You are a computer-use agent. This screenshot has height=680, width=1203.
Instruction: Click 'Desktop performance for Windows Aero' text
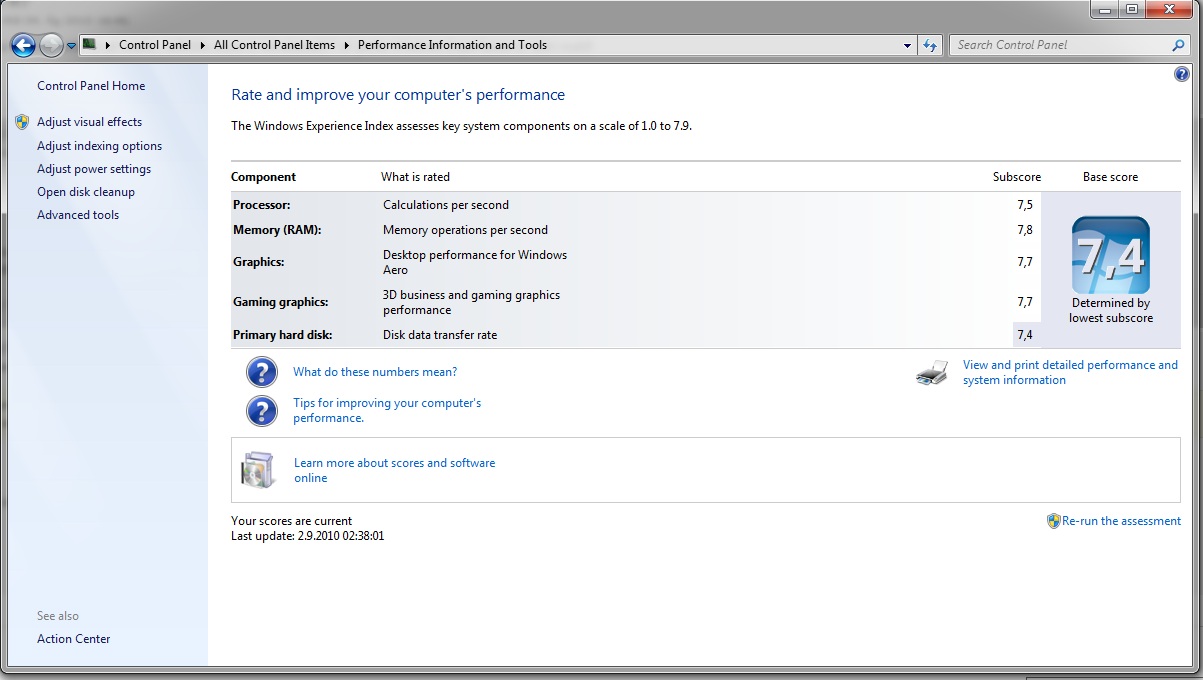(x=475, y=262)
